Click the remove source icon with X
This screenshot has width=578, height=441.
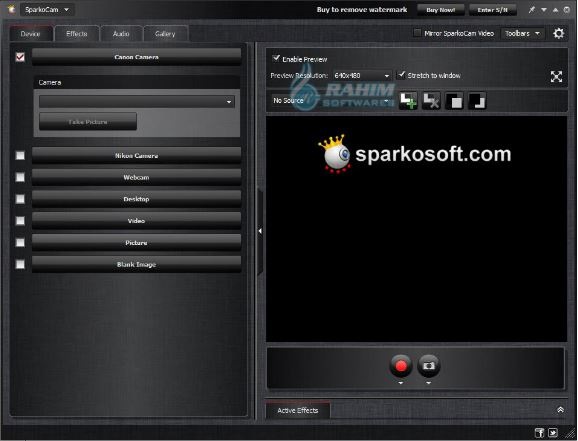(x=431, y=101)
